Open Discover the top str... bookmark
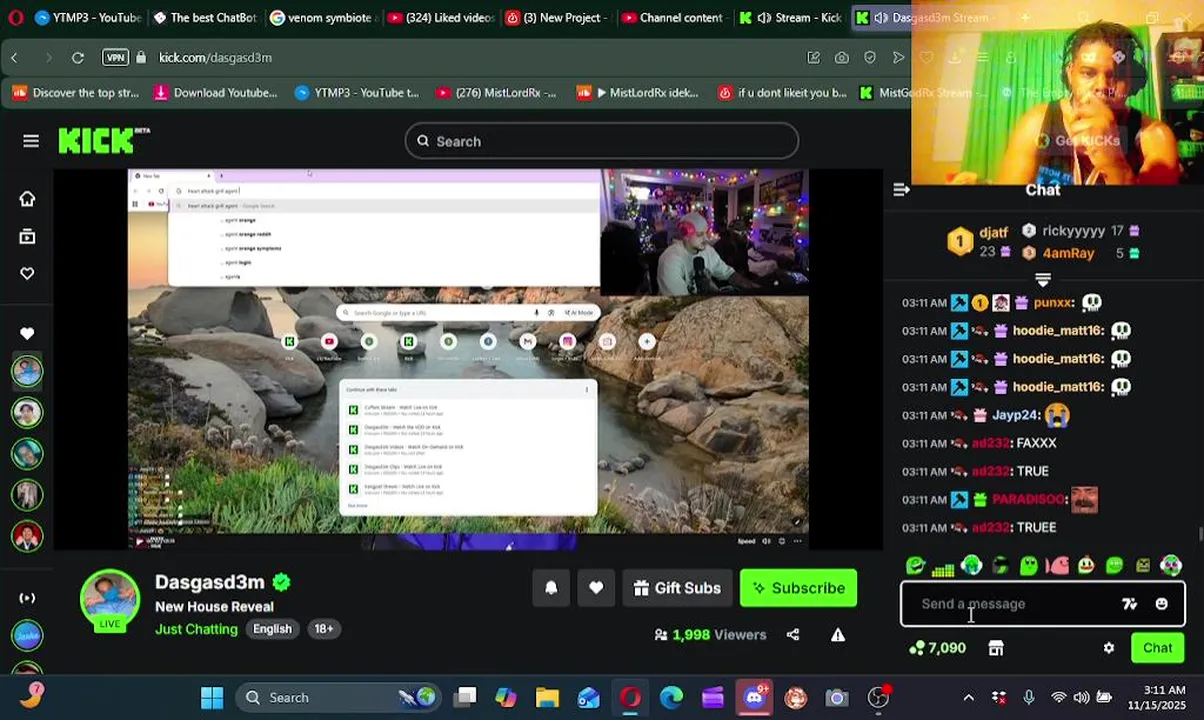The width and height of the screenshot is (1204, 720). pos(76,93)
